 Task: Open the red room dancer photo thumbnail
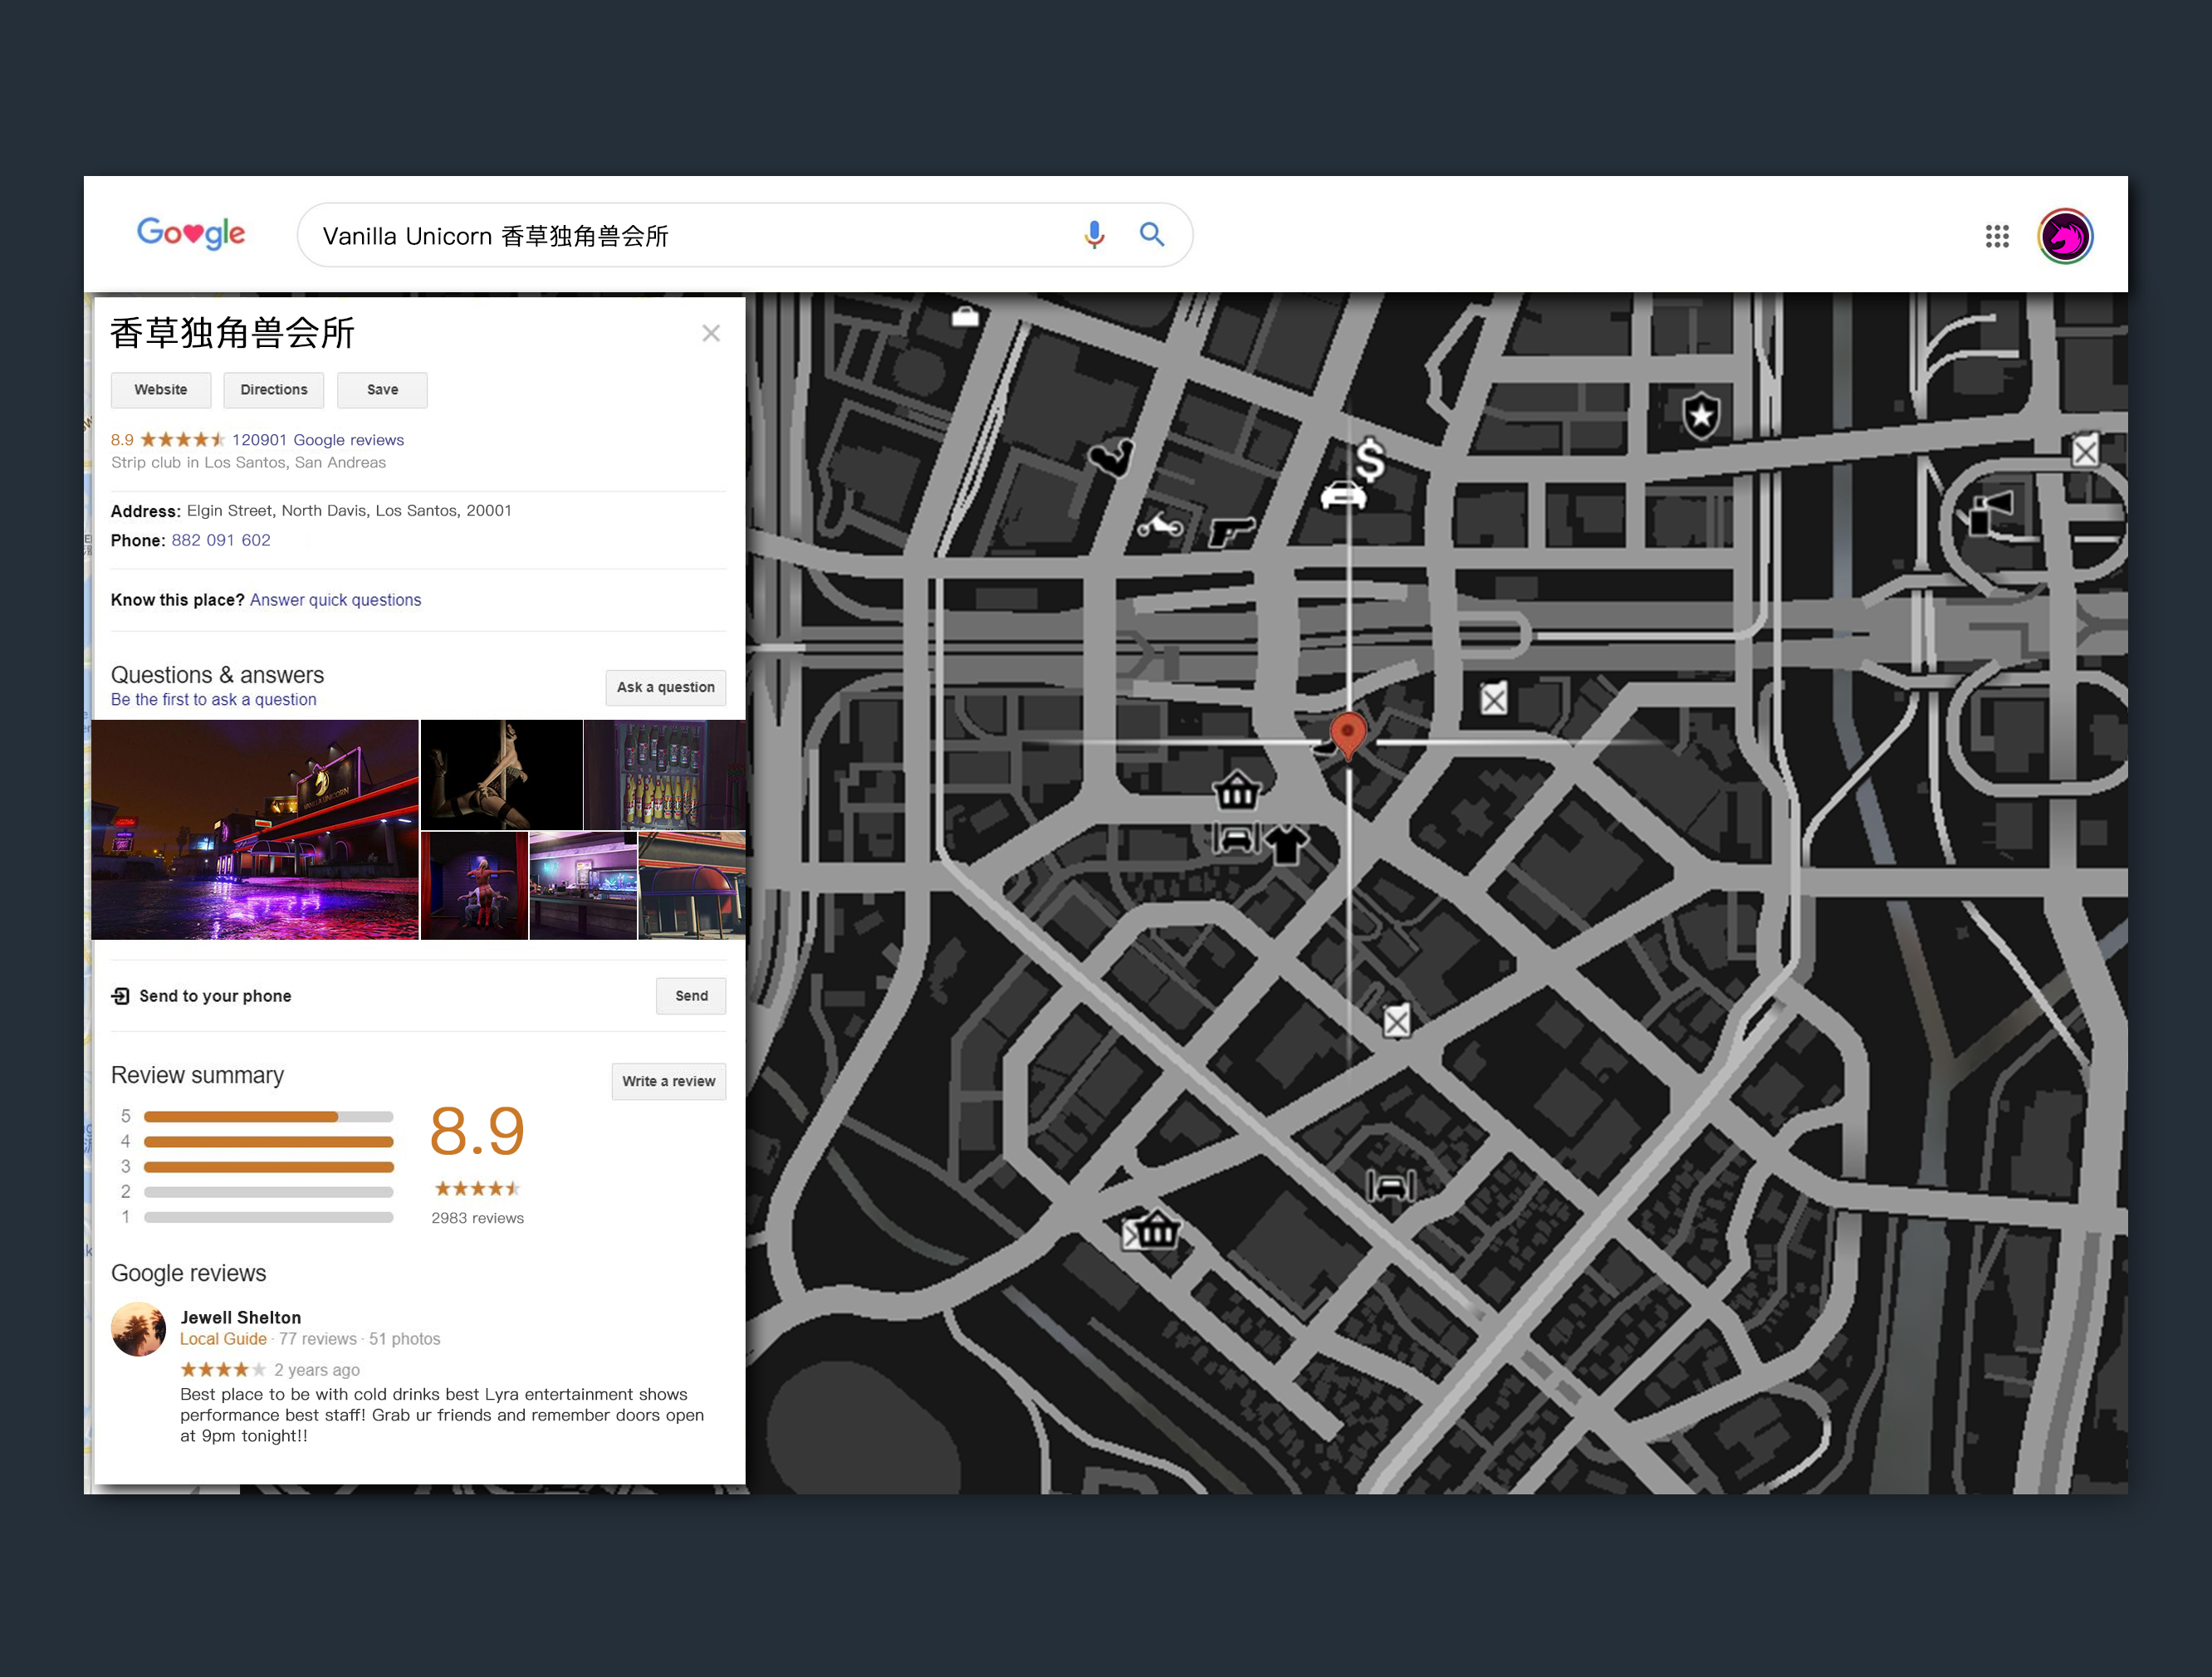point(474,886)
